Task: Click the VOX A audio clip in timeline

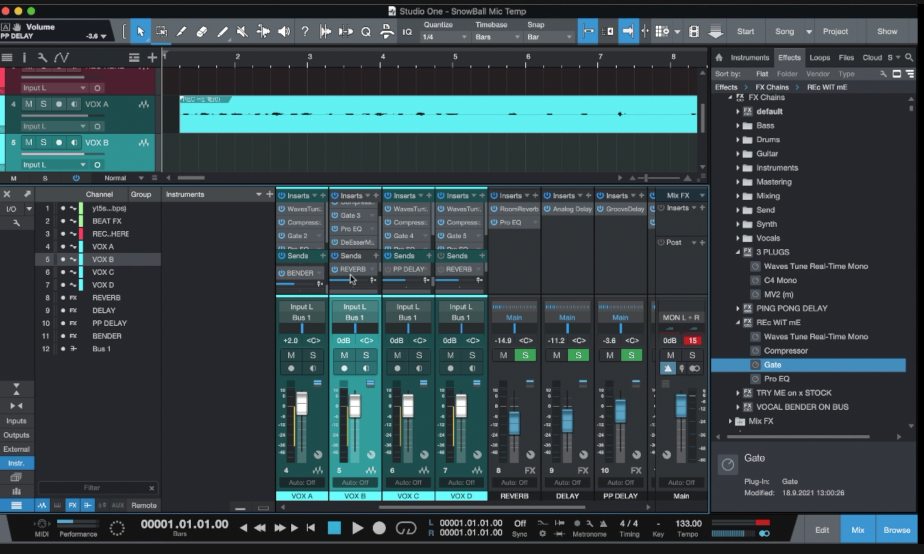Action: pyautogui.click(x=438, y=114)
